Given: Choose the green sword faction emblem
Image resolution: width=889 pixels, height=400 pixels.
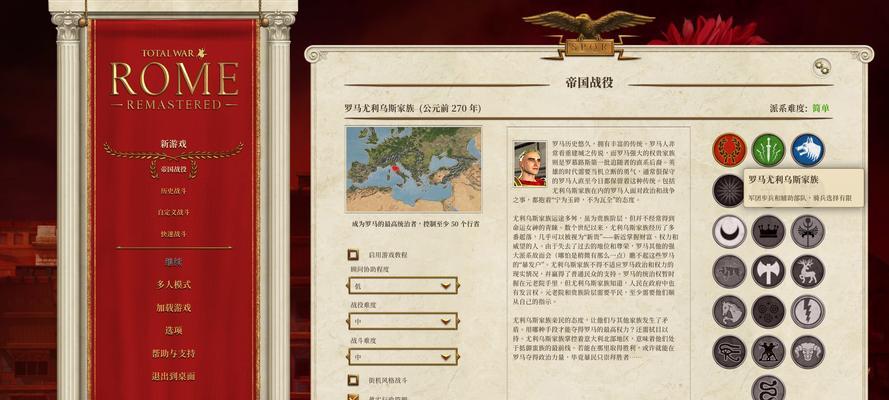Looking at the screenshot, I should pos(768,150).
